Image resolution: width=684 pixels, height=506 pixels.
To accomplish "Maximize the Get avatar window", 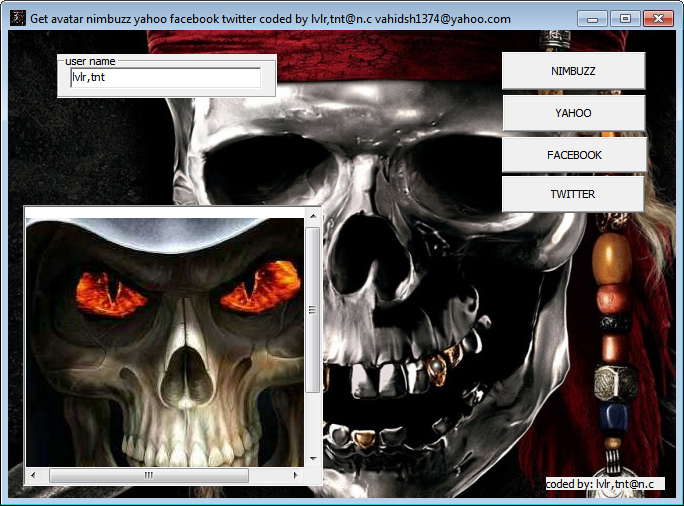I will (625, 19).
